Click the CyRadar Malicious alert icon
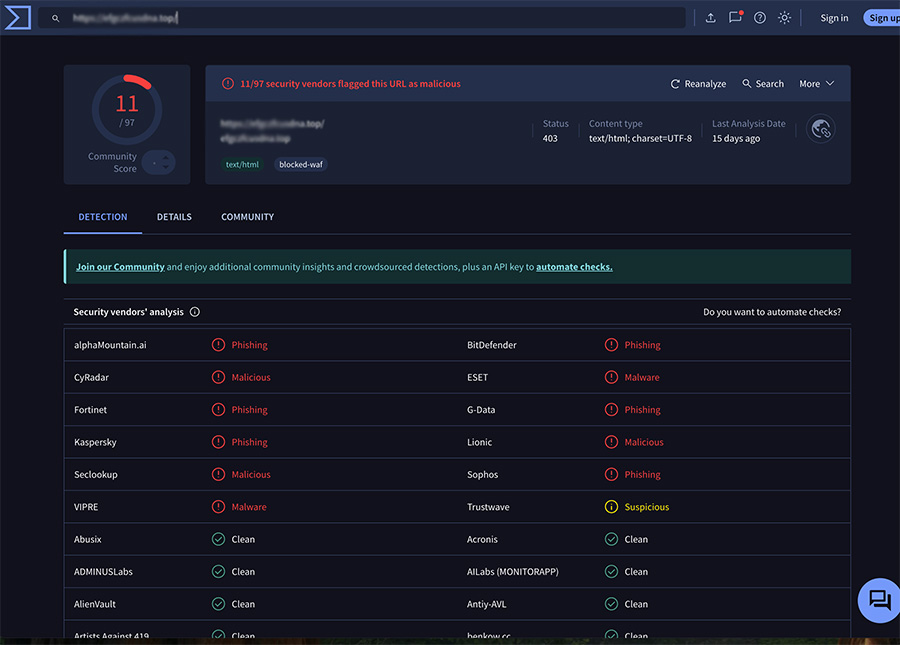This screenshot has height=645, width=900. [218, 377]
